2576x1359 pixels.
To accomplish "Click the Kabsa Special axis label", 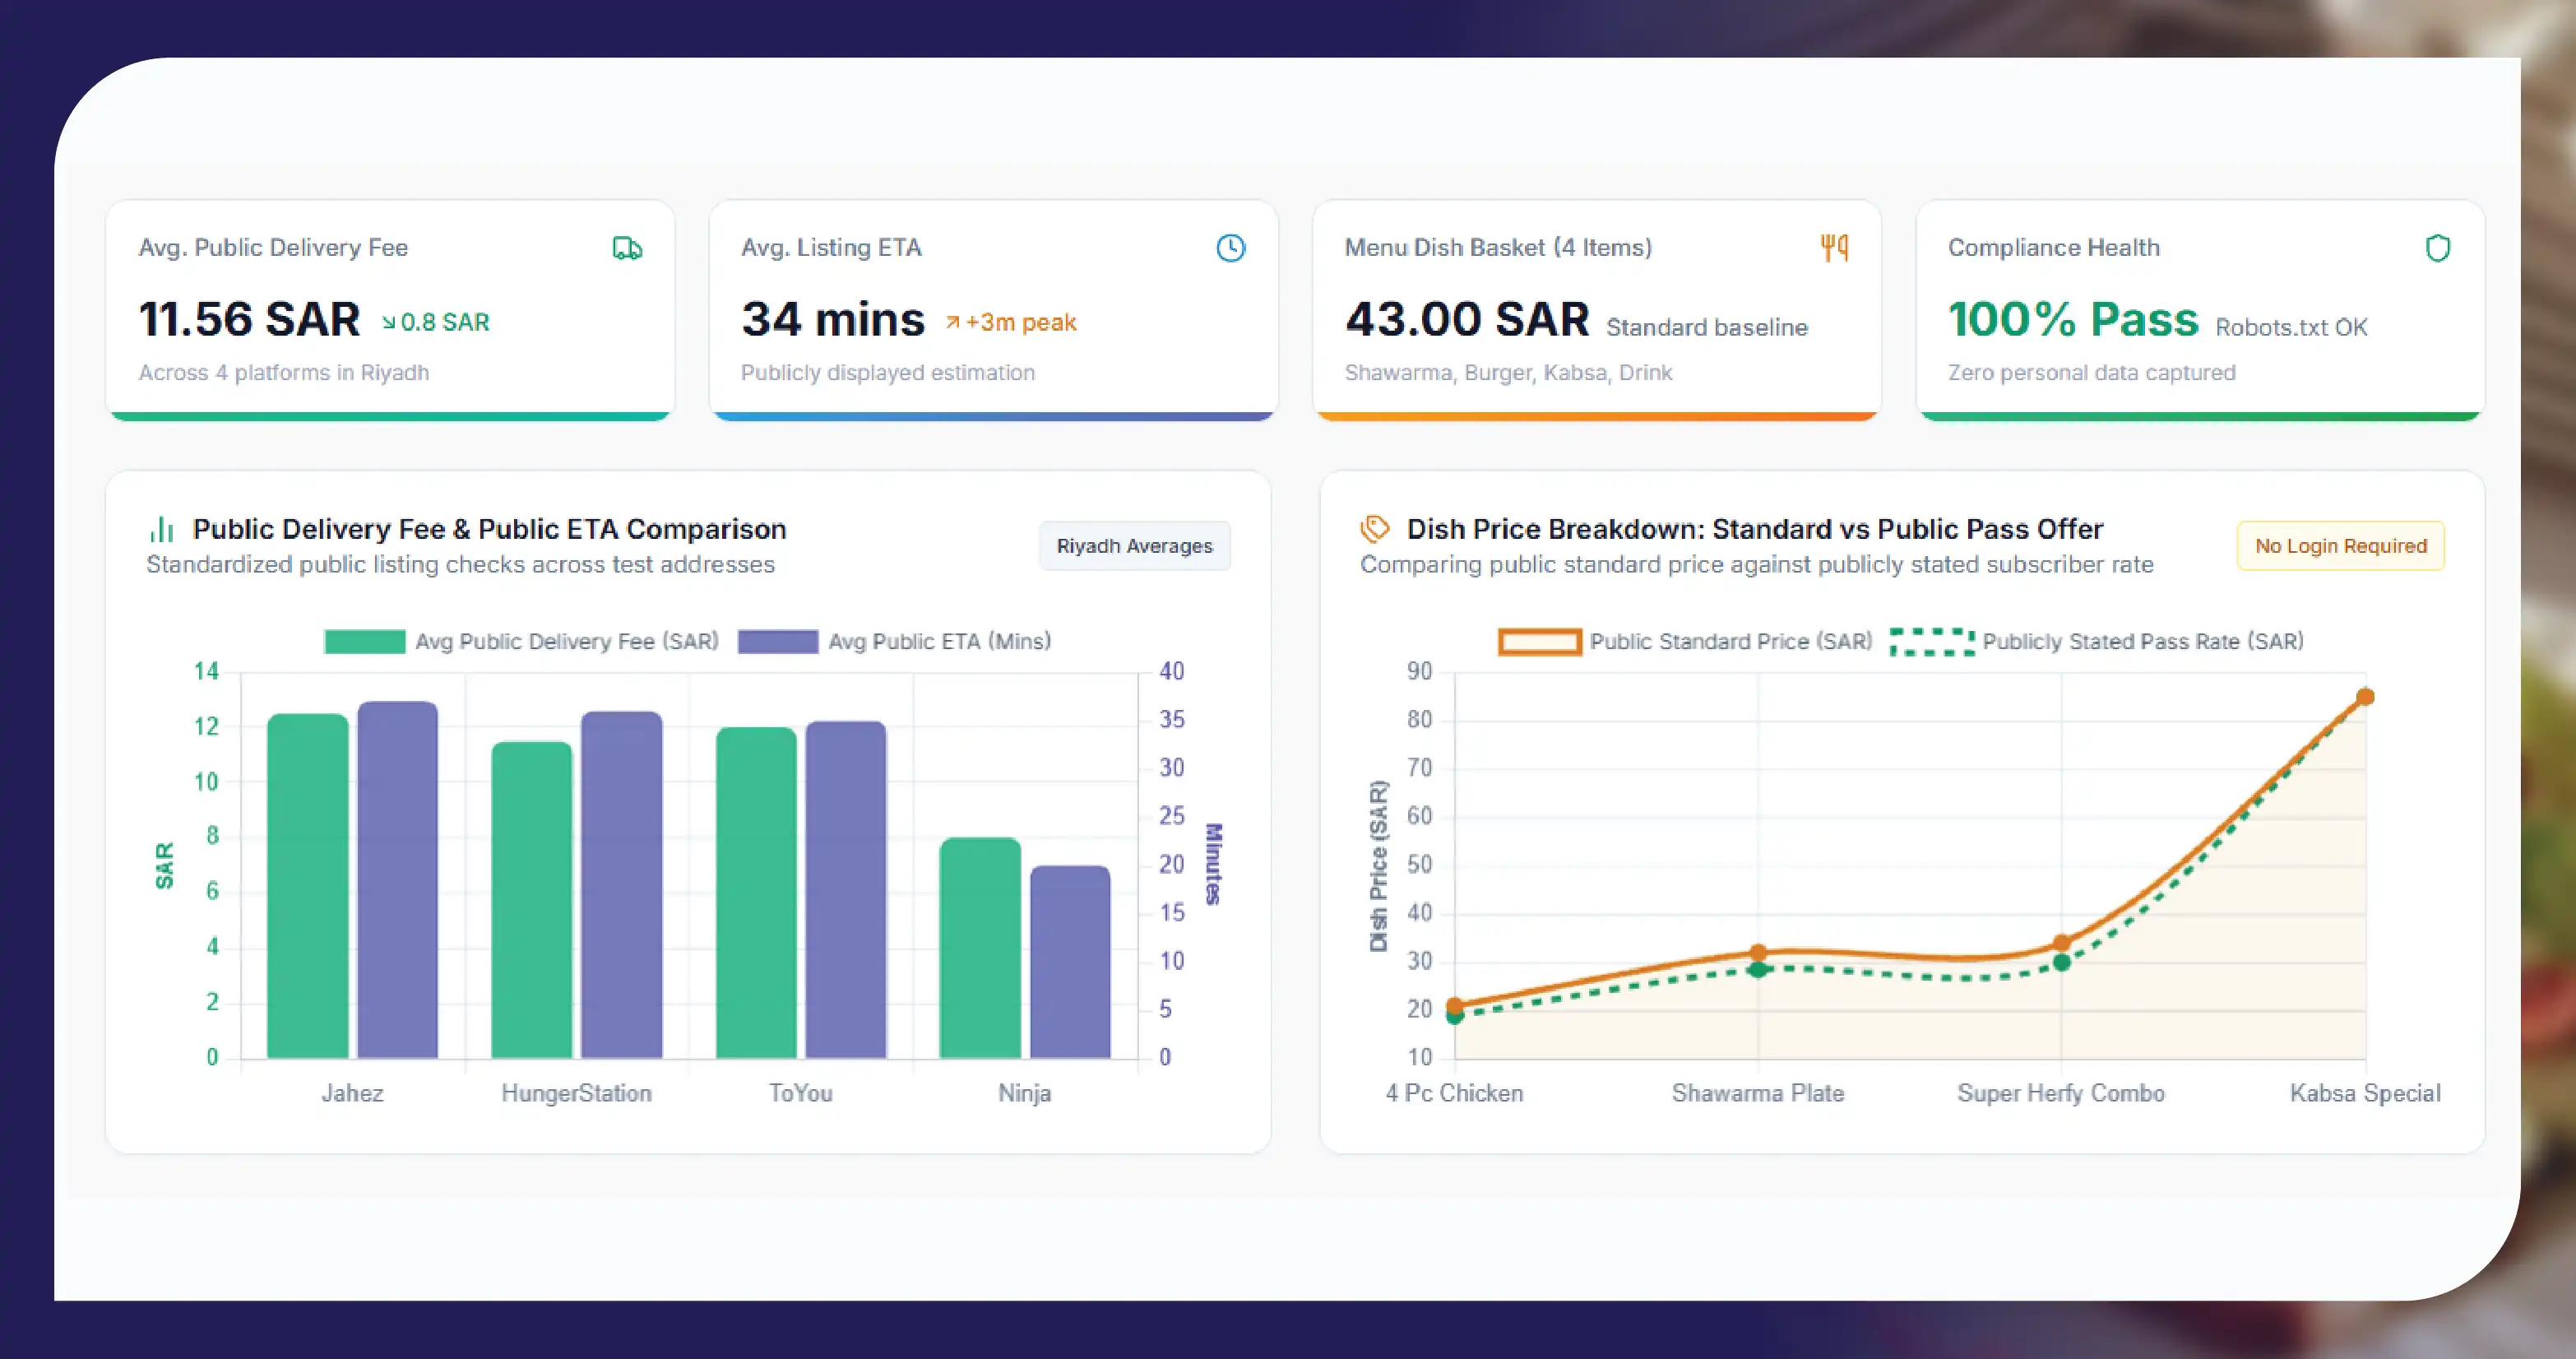I will click(x=2365, y=1093).
